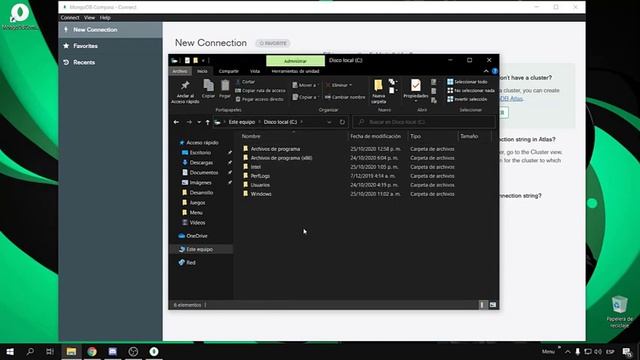This screenshot has width=640, height=360.
Task: Switch to details view icon in status bar
Action: coord(482,305)
